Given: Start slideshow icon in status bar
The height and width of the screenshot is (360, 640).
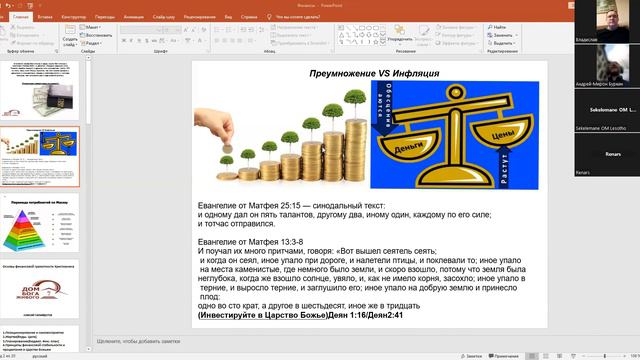Looking at the screenshot, I should coord(573,356).
